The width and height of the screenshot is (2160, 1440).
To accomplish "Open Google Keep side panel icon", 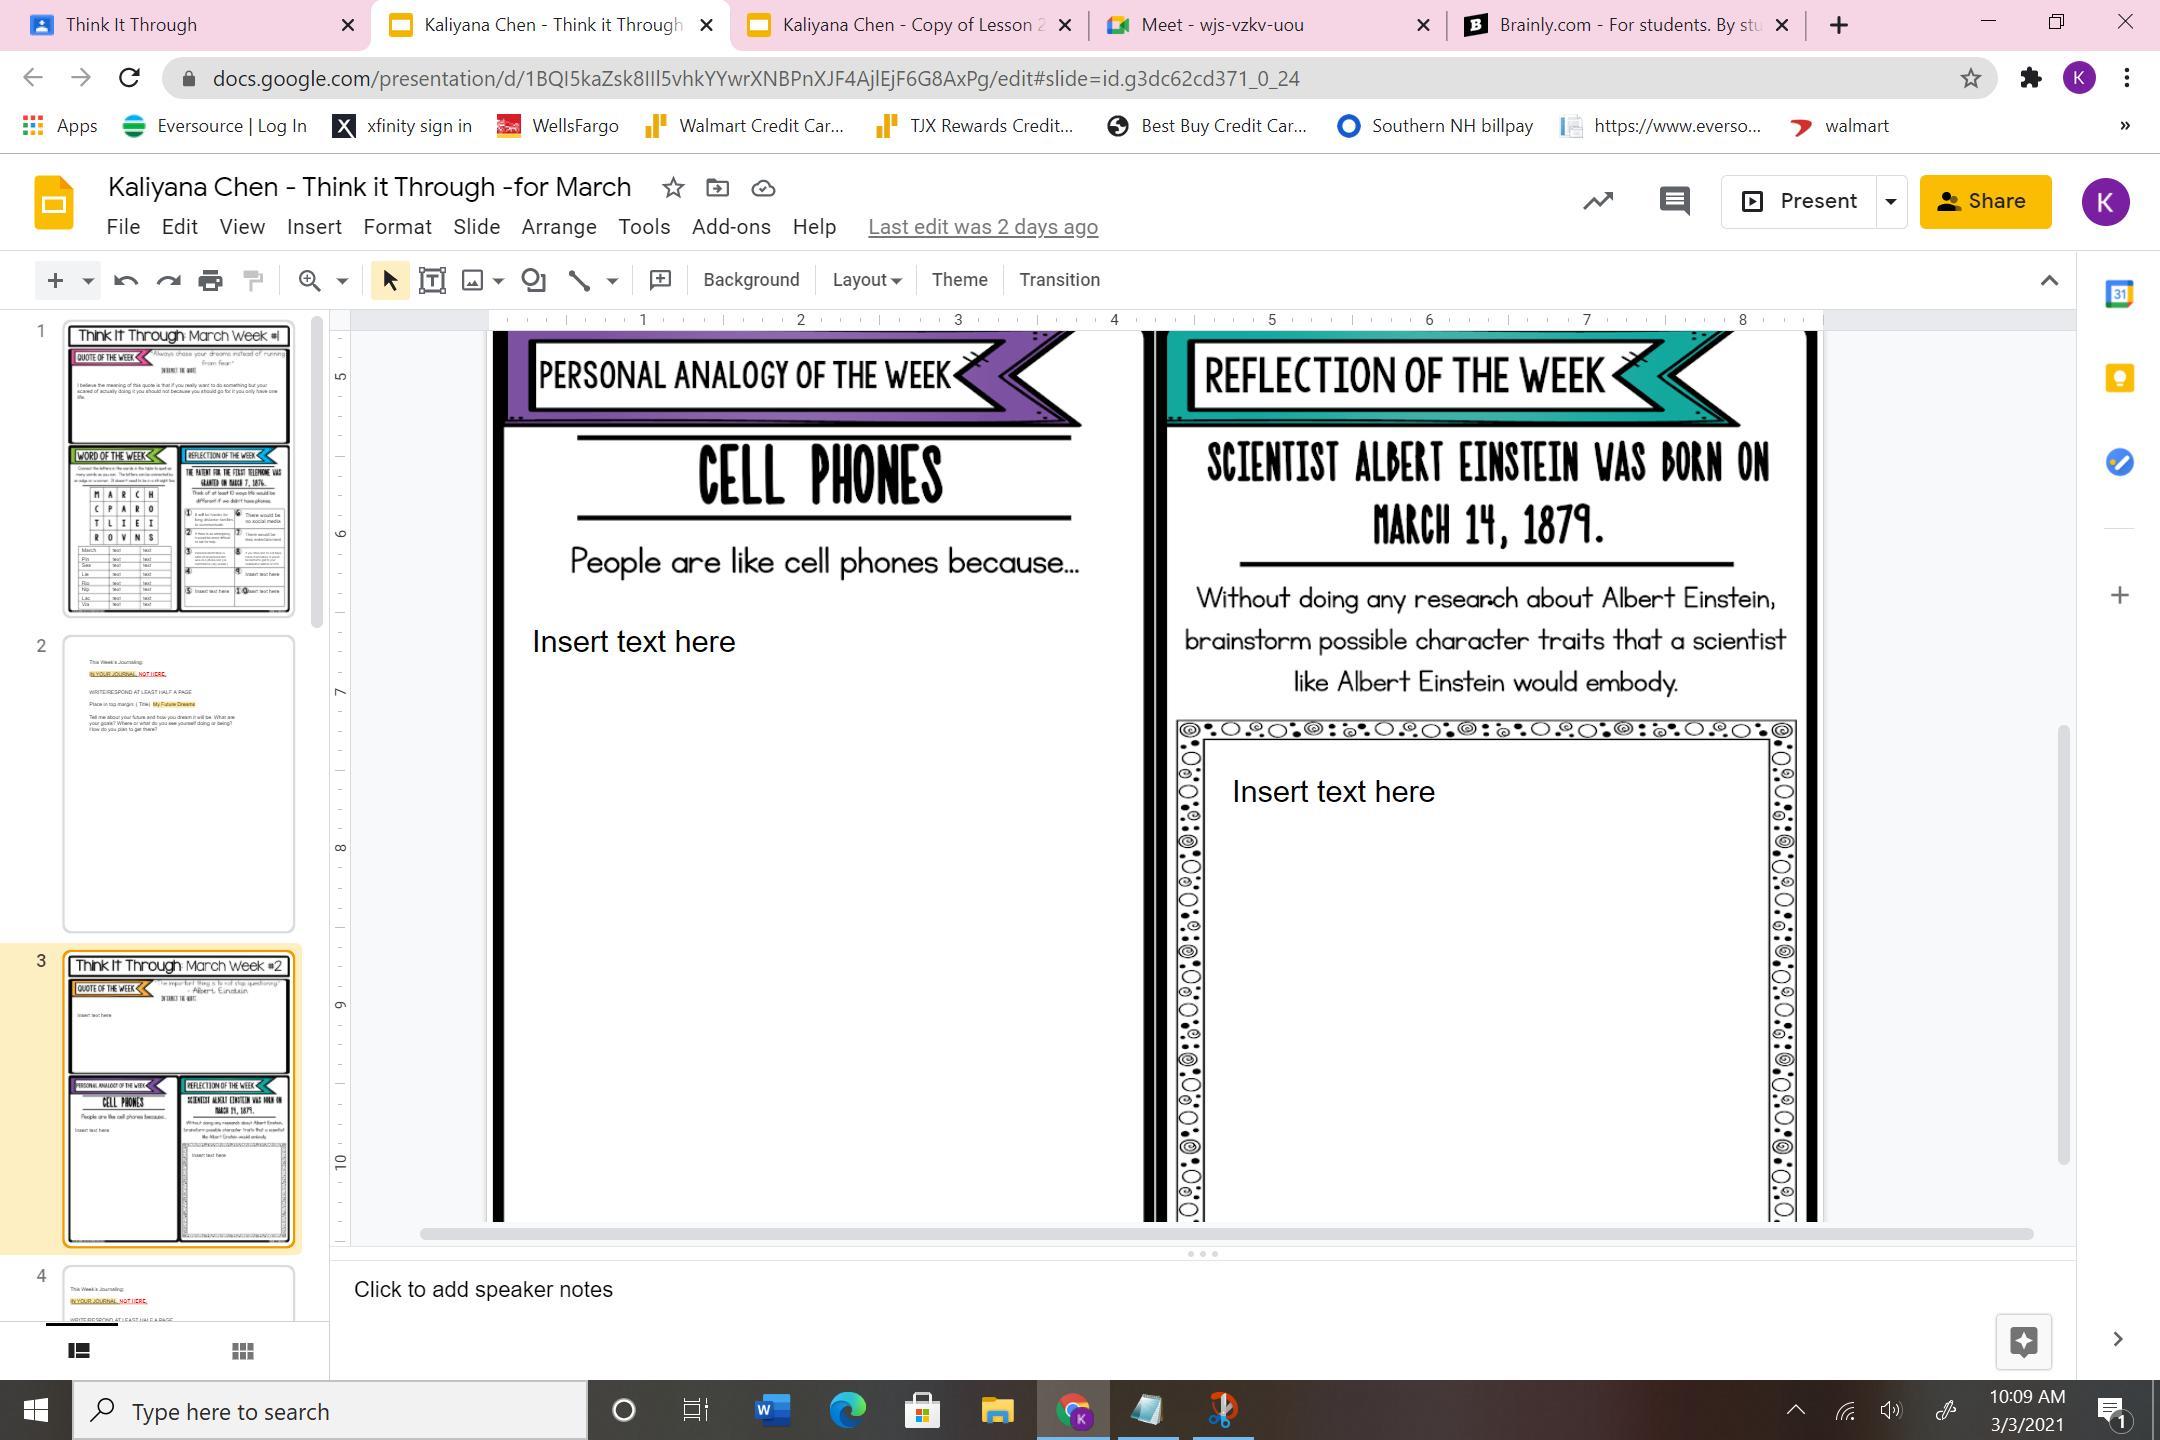I will [2119, 378].
